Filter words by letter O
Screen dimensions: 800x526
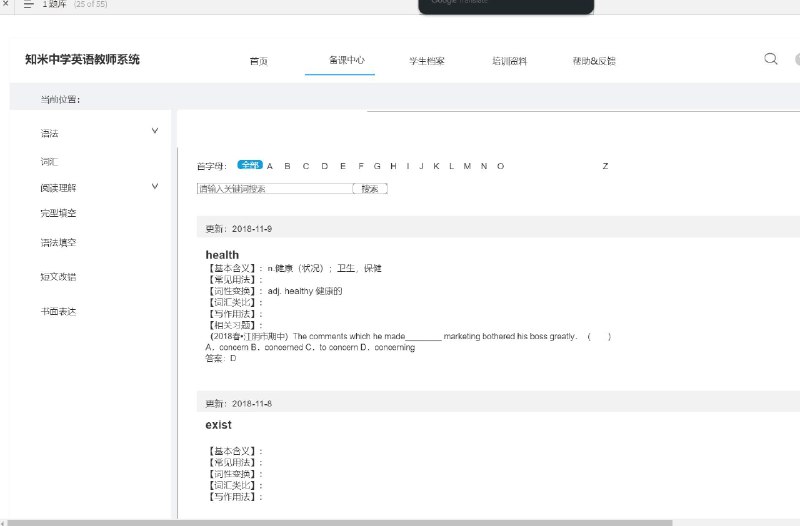[x=501, y=166]
